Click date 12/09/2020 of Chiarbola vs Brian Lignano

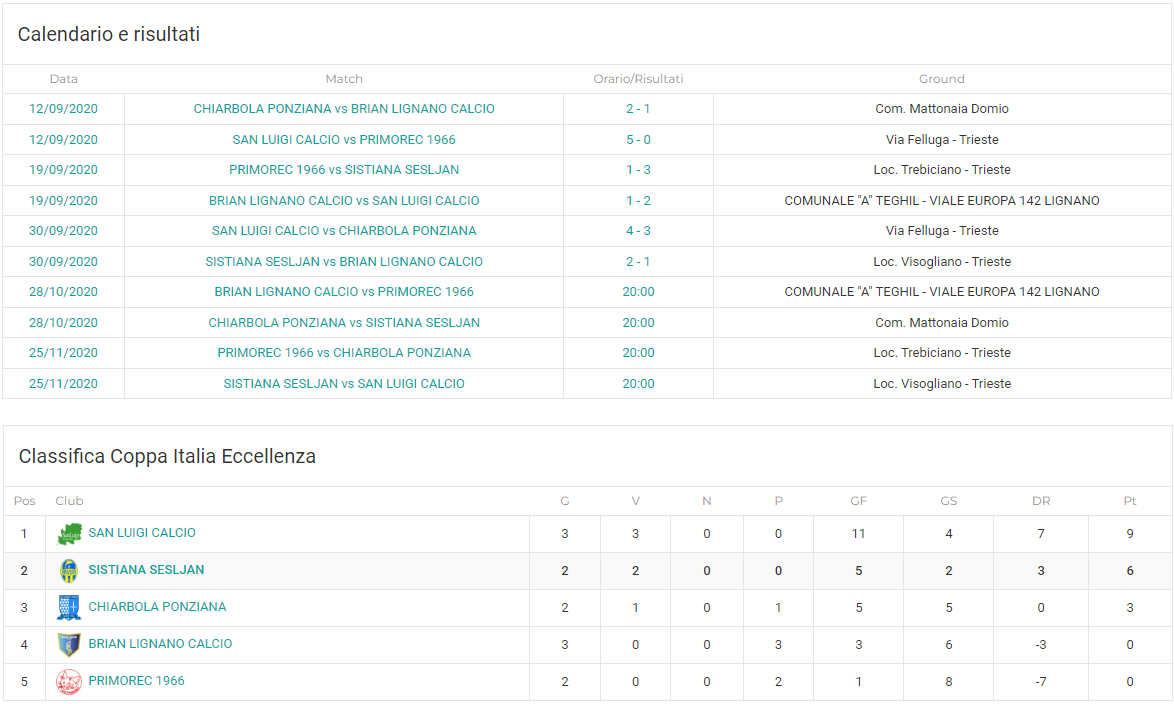coord(64,109)
